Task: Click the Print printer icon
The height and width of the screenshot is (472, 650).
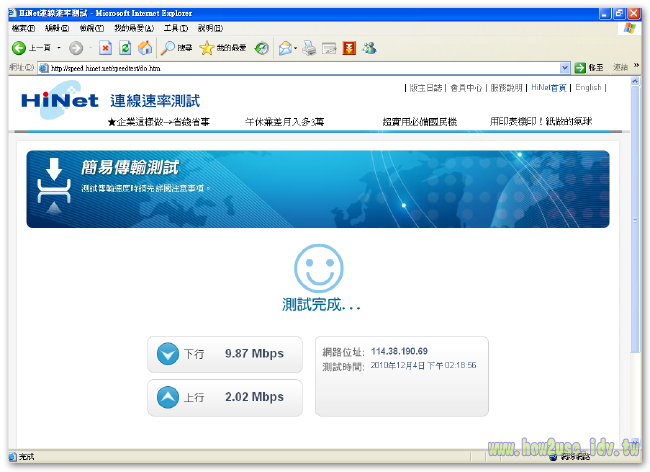Action: [309, 48]
